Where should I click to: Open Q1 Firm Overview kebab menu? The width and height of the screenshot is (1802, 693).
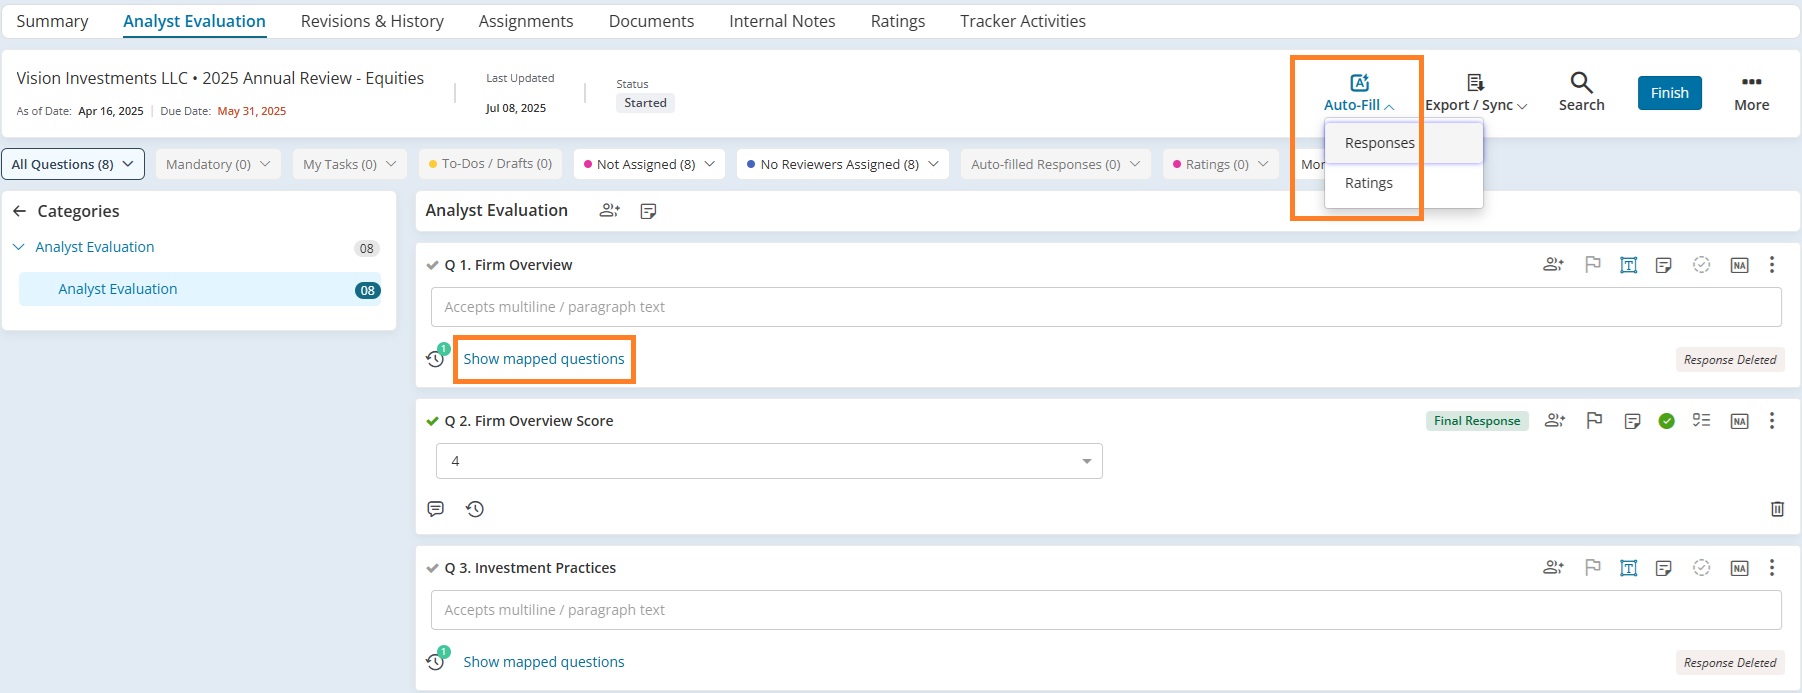[x=1772, y=265]
